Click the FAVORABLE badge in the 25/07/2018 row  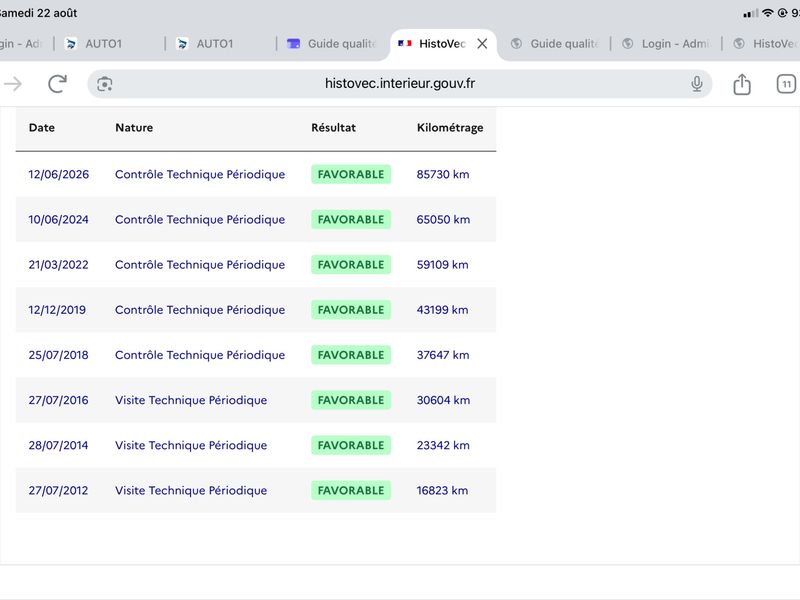(351, 355)
